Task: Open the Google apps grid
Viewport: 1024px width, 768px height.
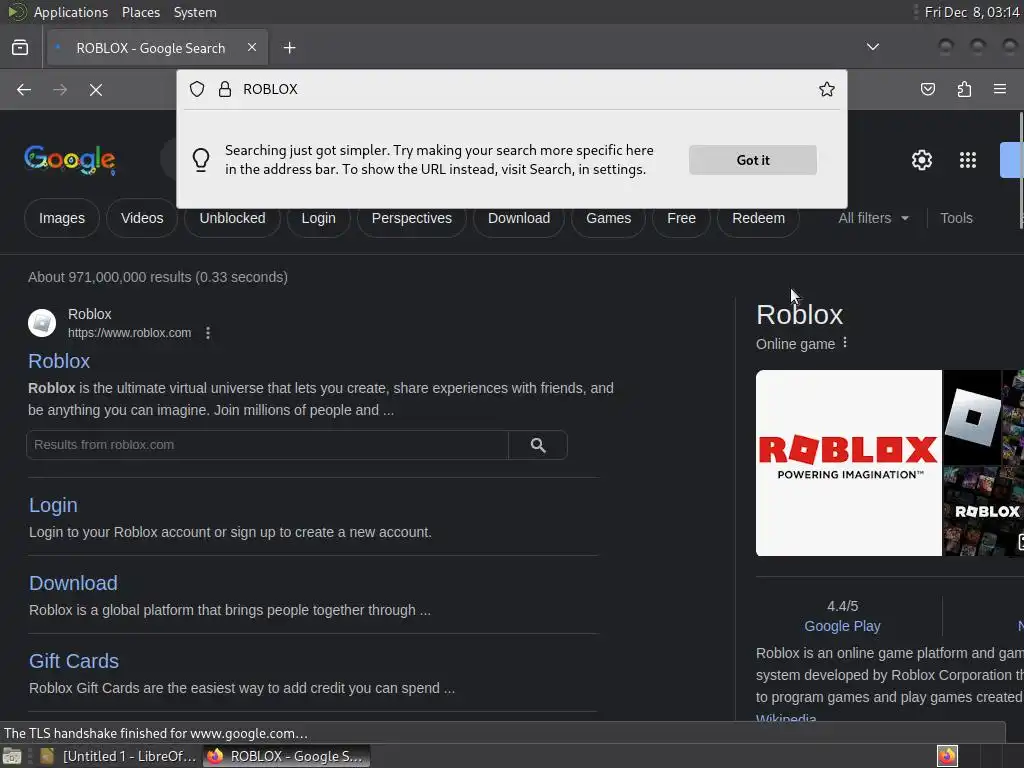Action: coord(968,160)
